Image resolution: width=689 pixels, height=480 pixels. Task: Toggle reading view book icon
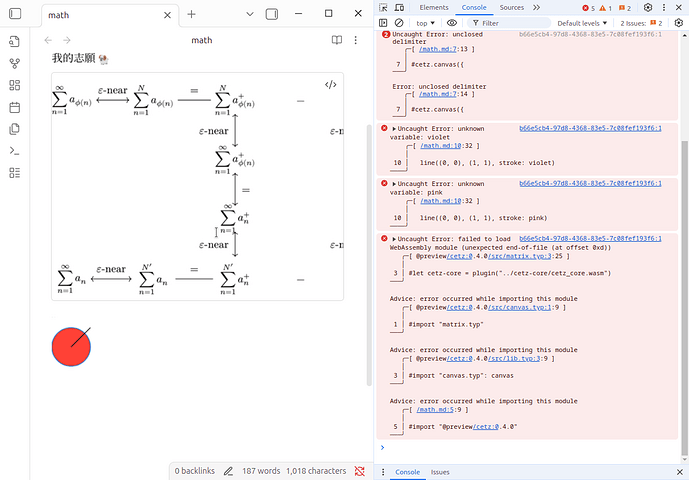pyautogui.click(x=337, y=40)
